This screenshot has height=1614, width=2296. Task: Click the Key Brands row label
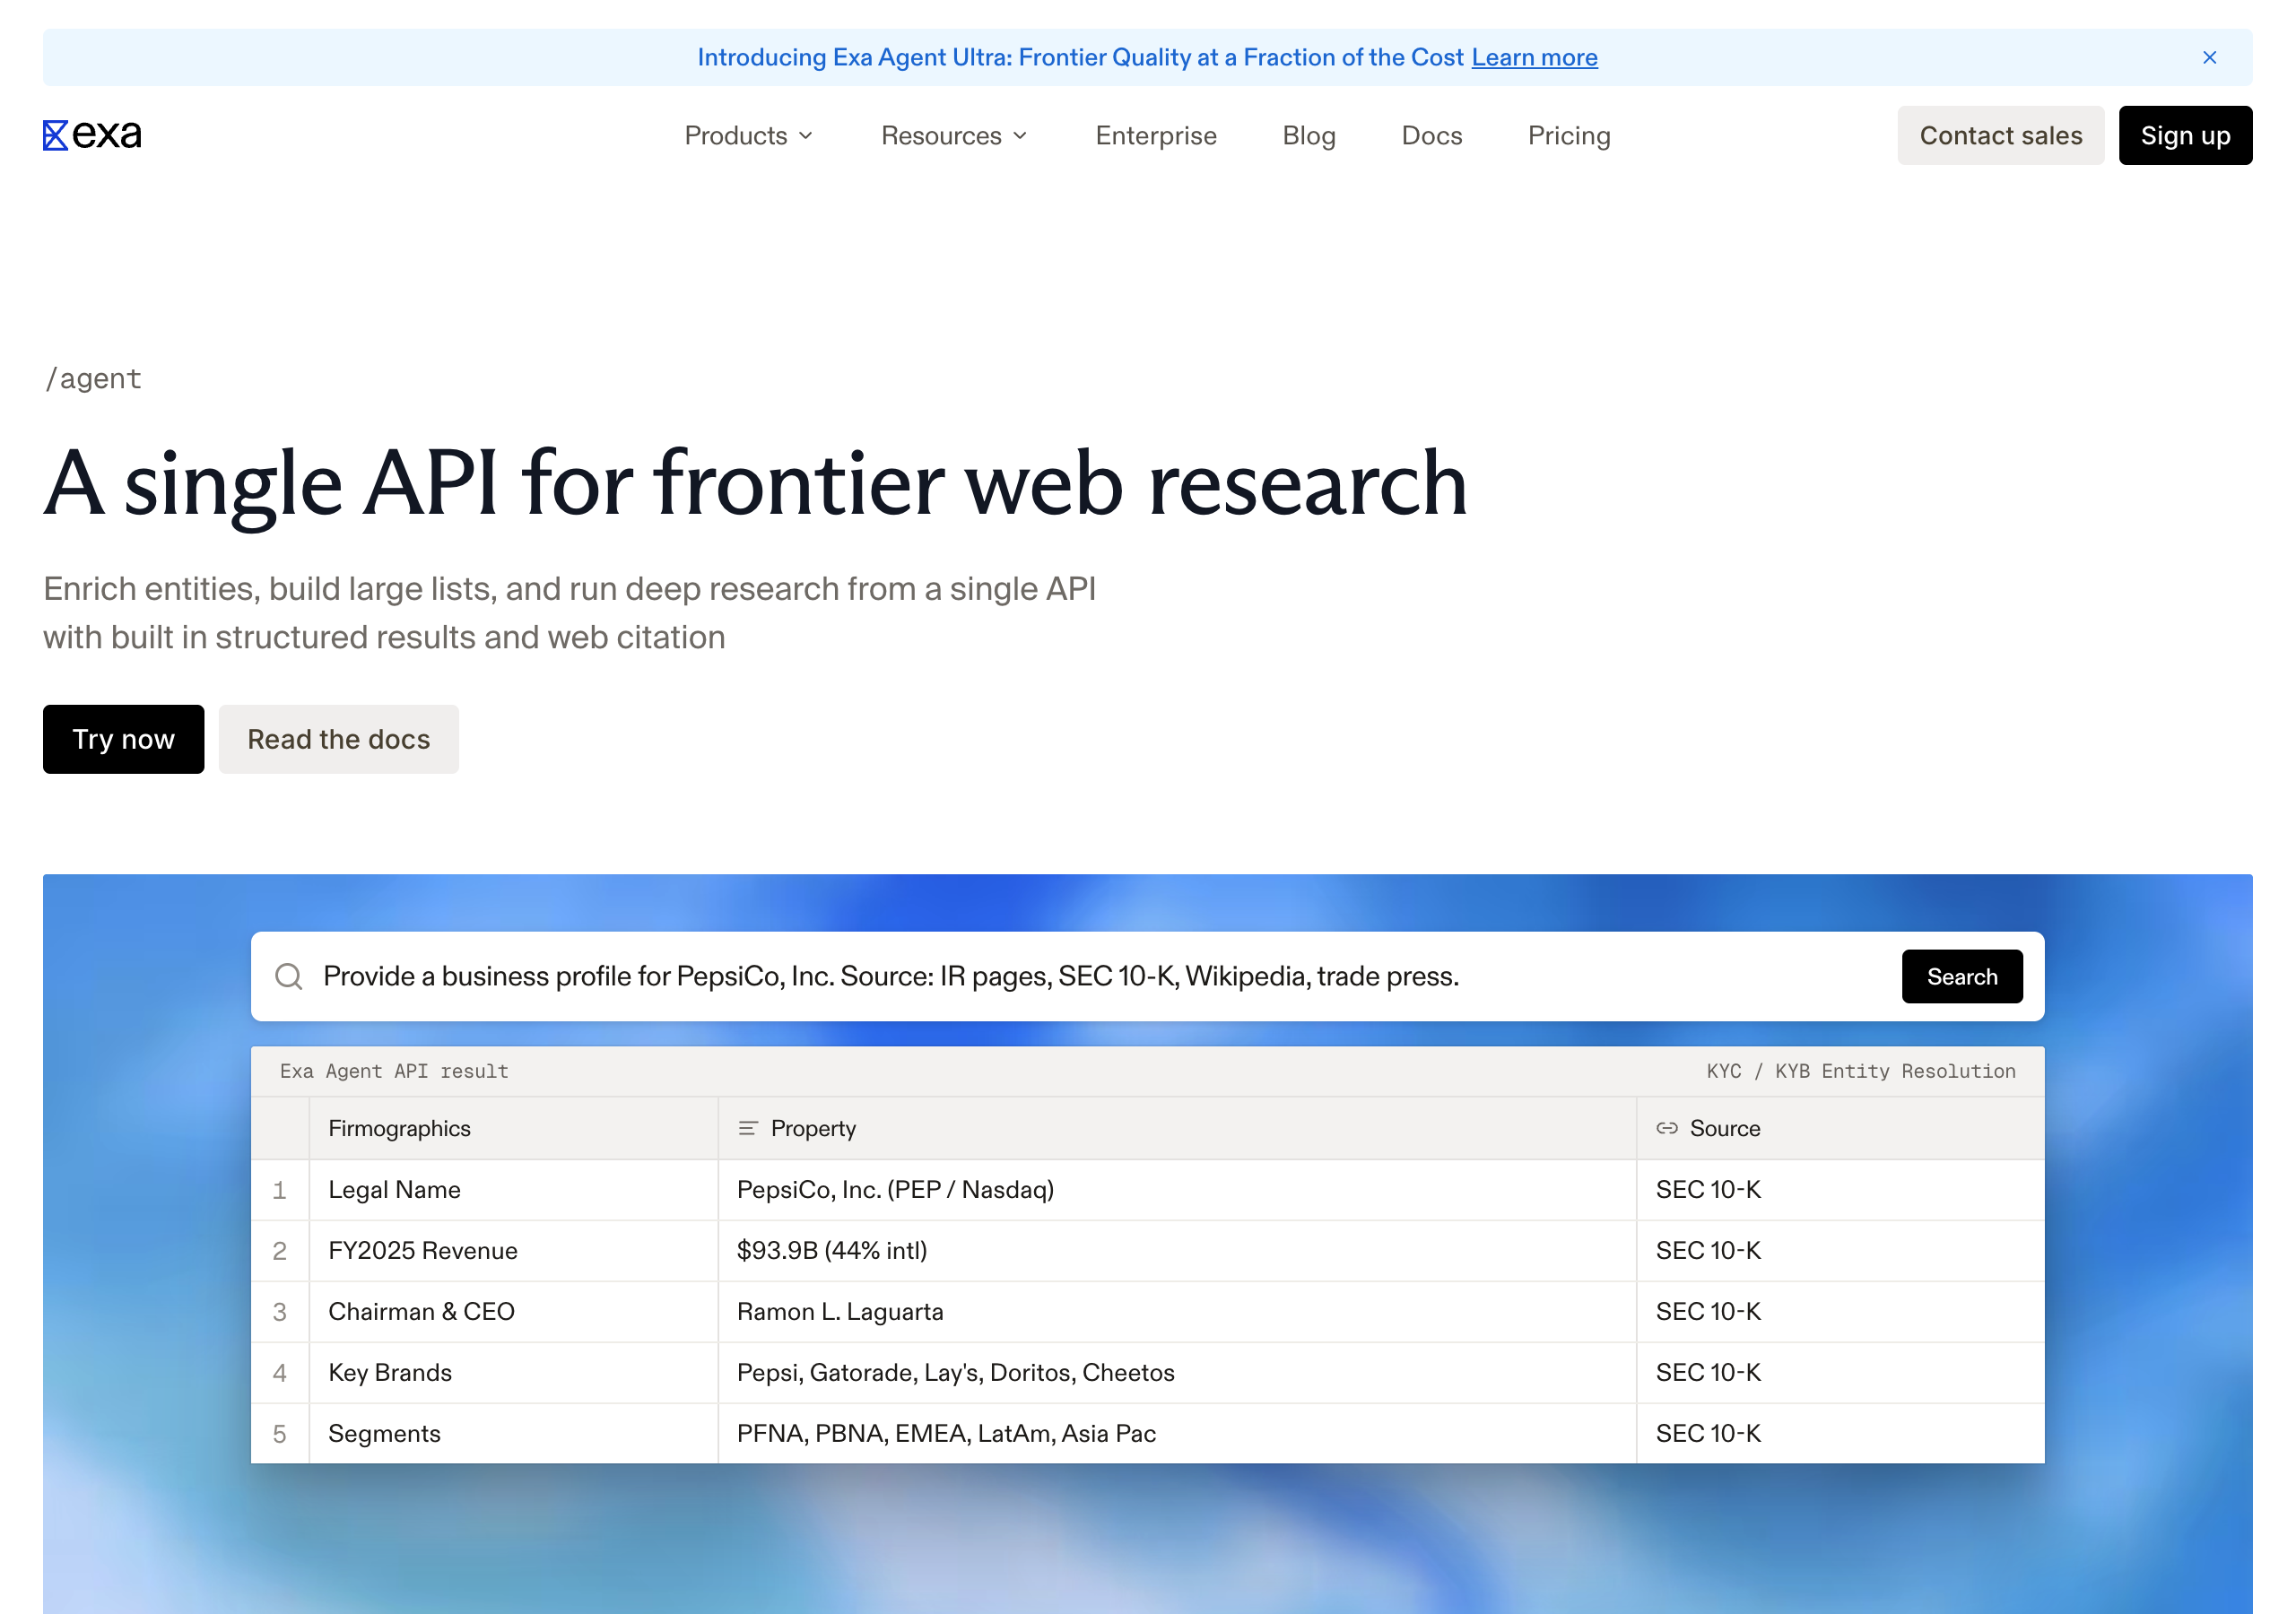tap(390, 1372)
